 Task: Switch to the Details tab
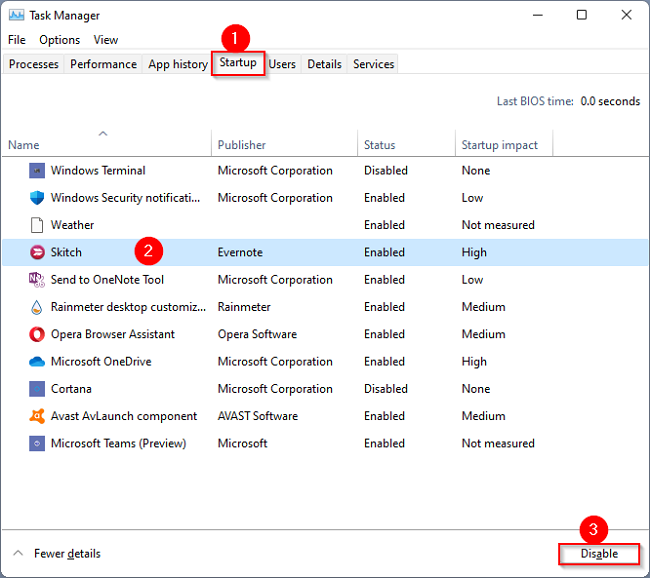coord(324,64)
